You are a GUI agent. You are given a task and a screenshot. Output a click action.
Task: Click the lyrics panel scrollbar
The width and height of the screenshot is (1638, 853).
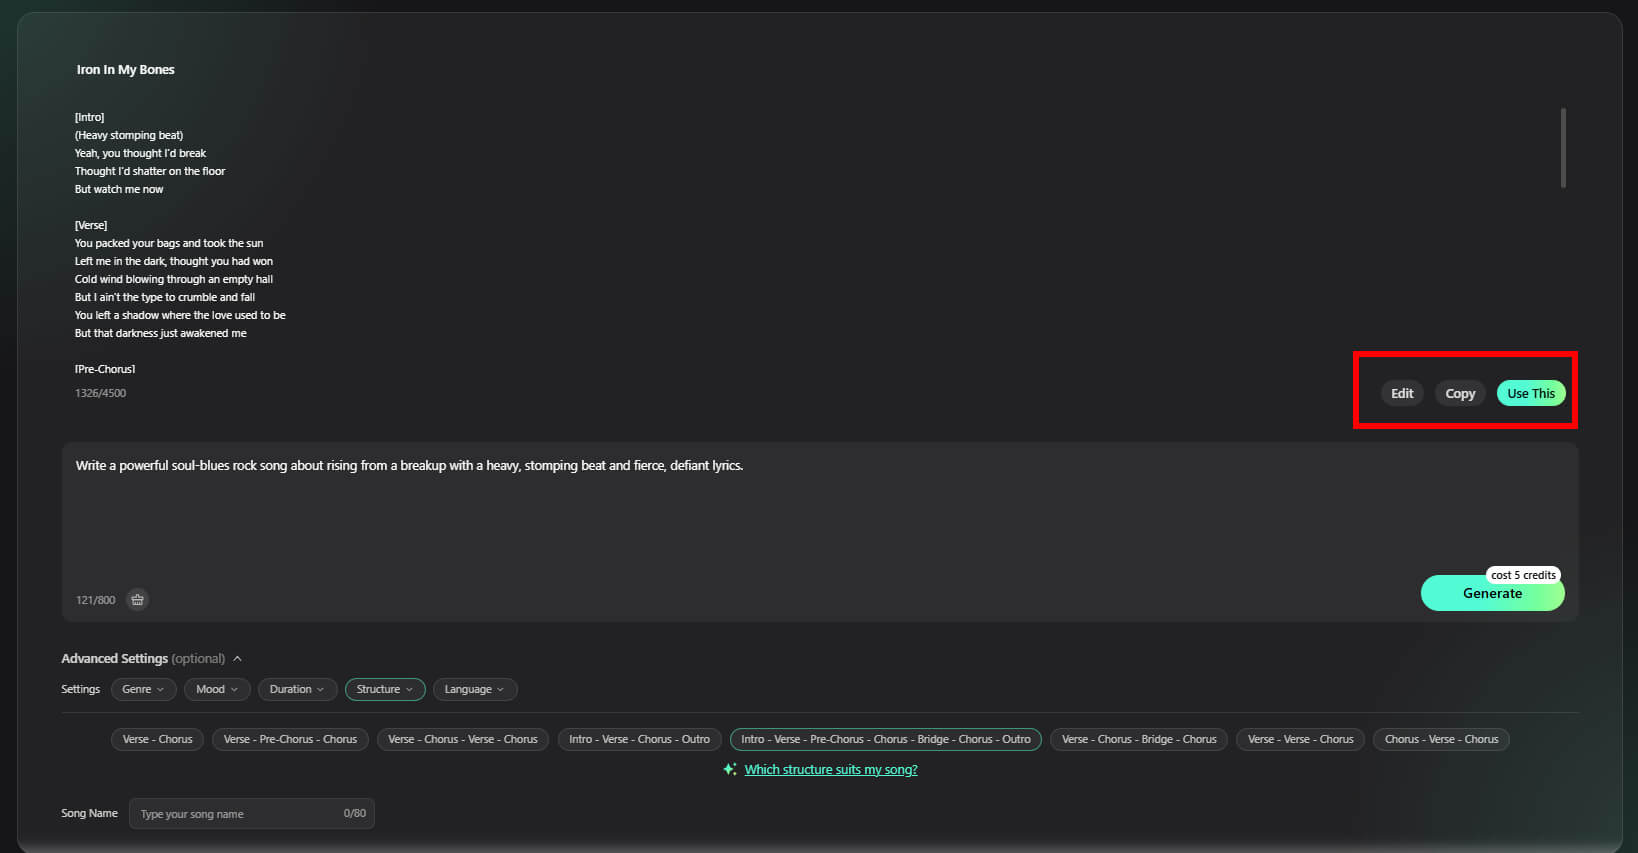point(1563,148)
